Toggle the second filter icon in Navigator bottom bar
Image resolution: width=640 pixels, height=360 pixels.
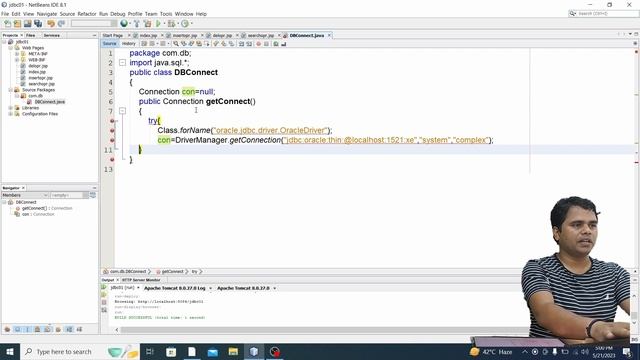(x=18, y=329)
